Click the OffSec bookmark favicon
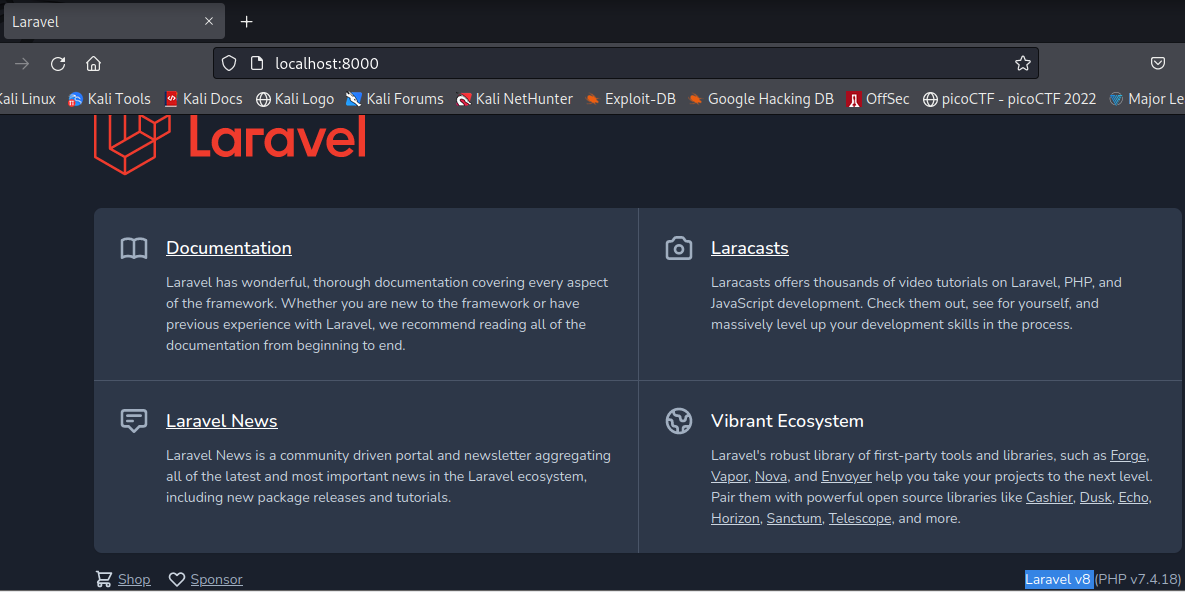This screenshot has width=1185, height=592. (854, 99)
